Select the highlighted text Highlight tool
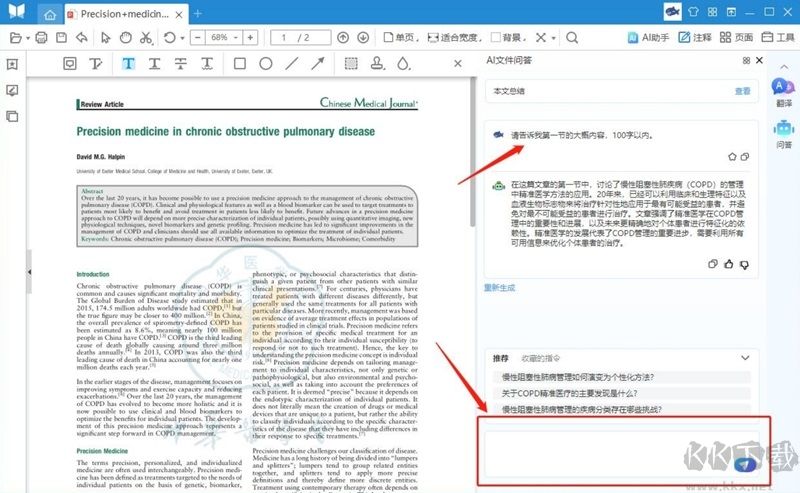 pos(129,63)
